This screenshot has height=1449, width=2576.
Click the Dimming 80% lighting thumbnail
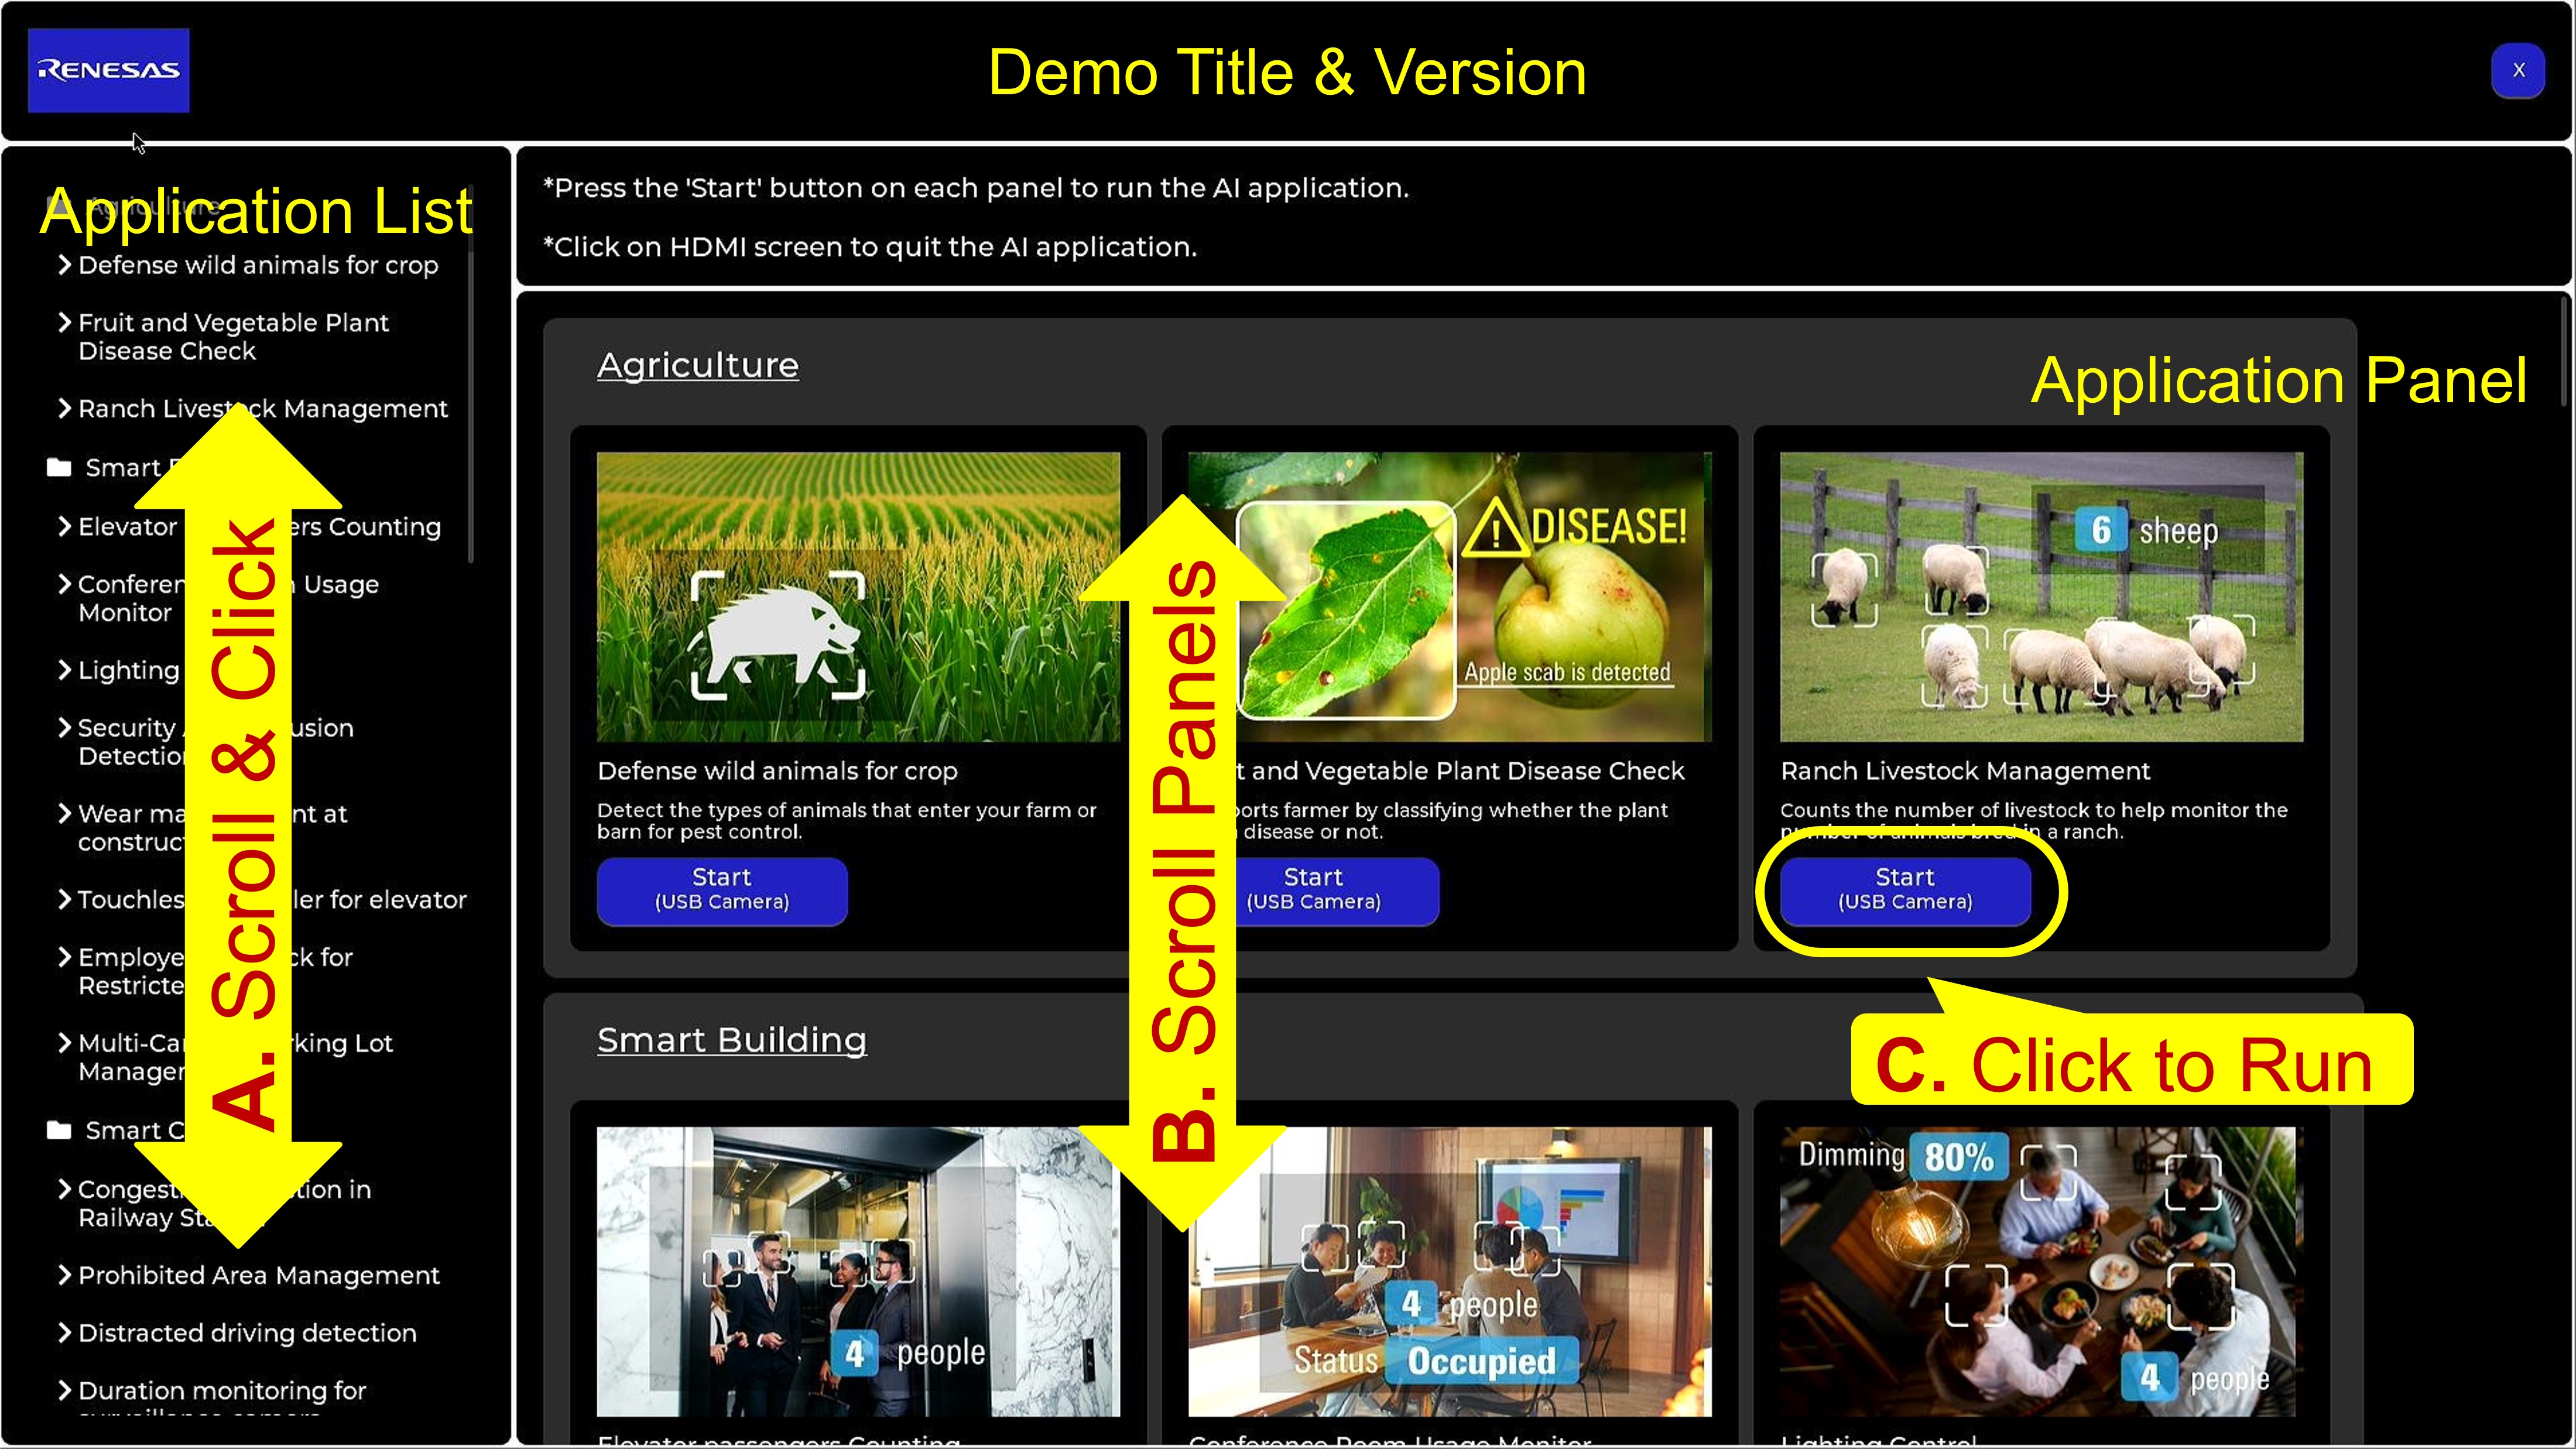pos(2041,1271)
